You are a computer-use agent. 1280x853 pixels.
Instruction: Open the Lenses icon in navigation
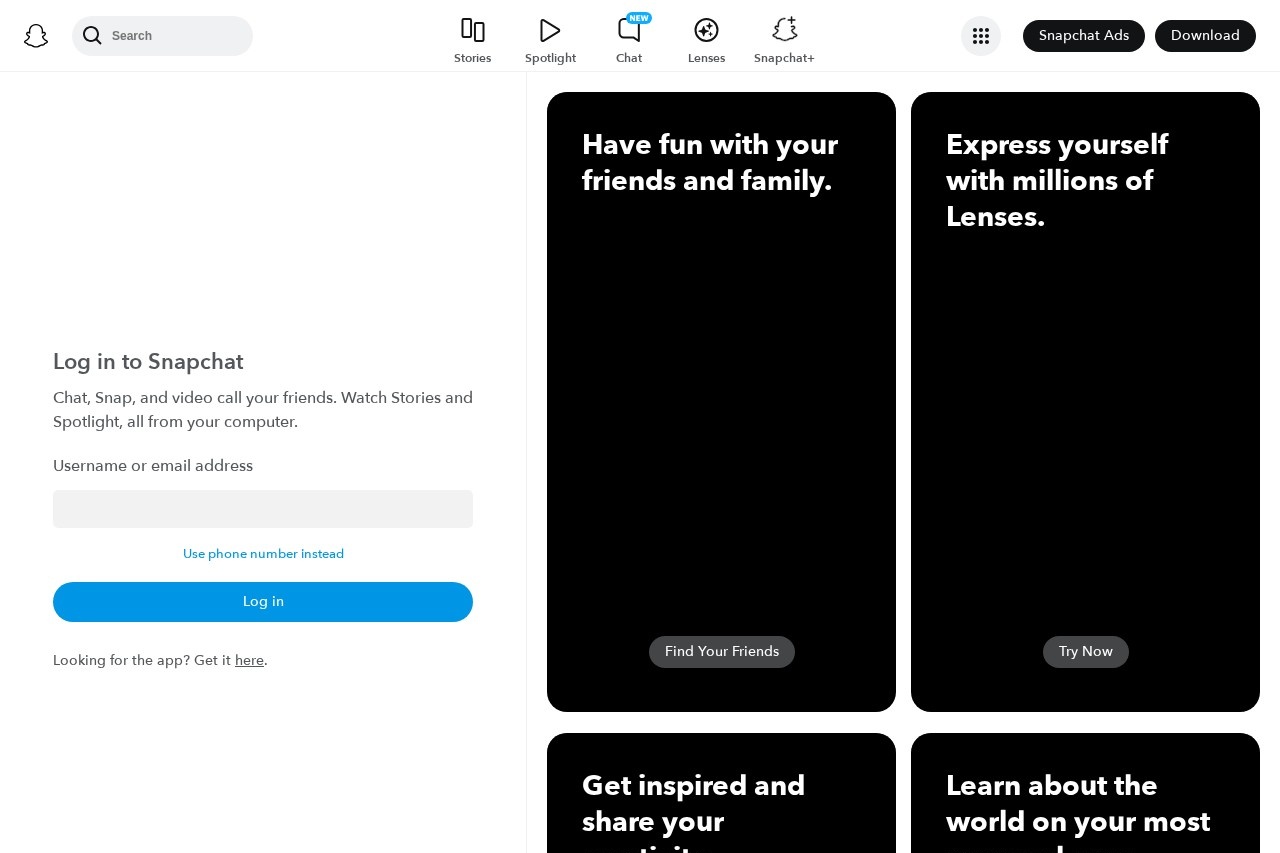pos(706,30)
